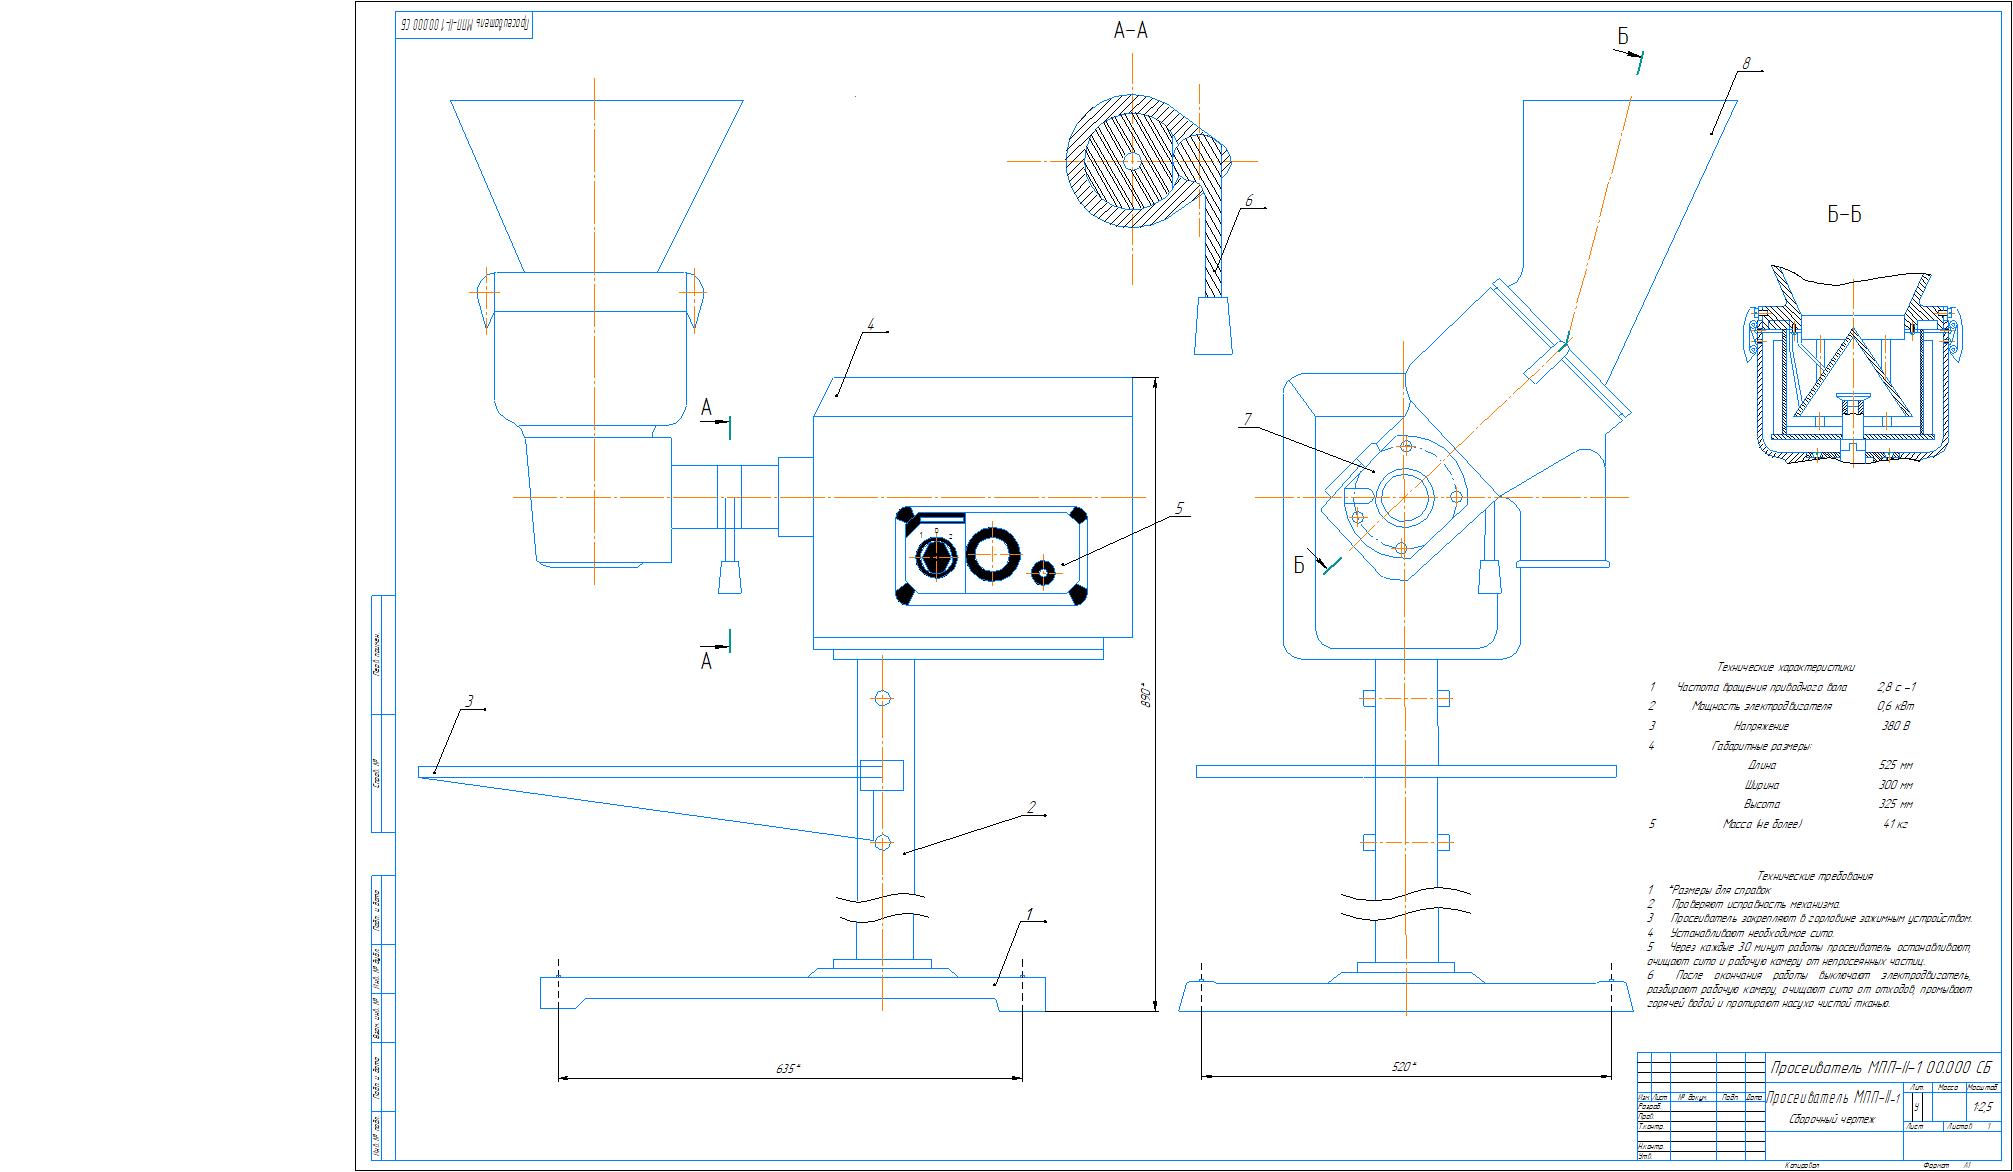Click the Б-Б section view label
This screenshot has height=1172, width=2013.
(1844, 215)
